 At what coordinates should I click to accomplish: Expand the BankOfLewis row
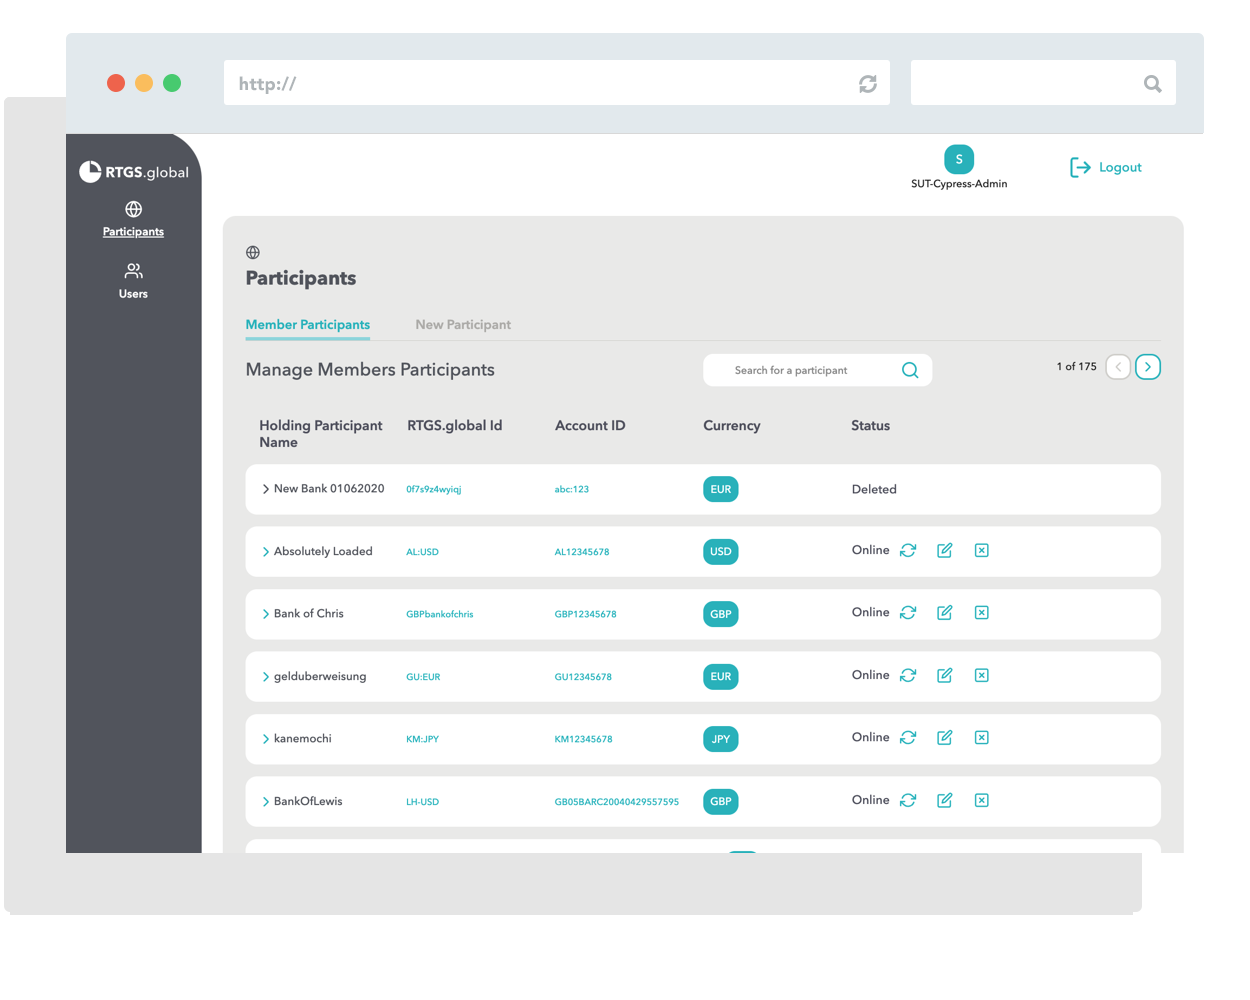tap(265, 802)
